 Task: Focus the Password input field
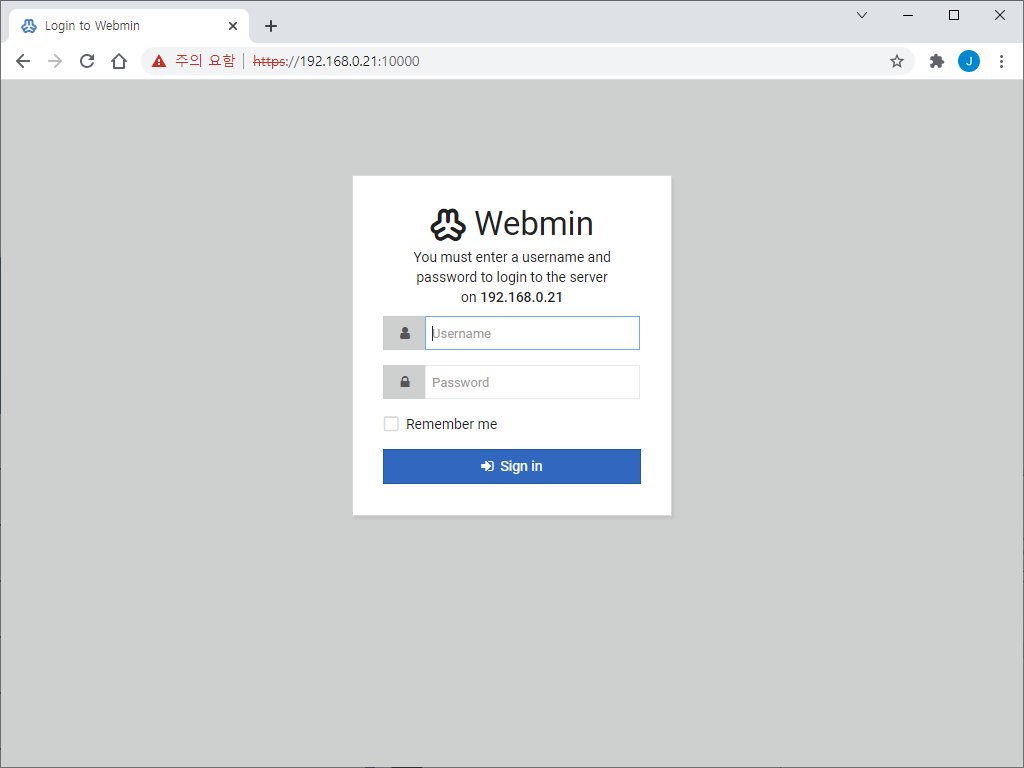pos(532,382)
